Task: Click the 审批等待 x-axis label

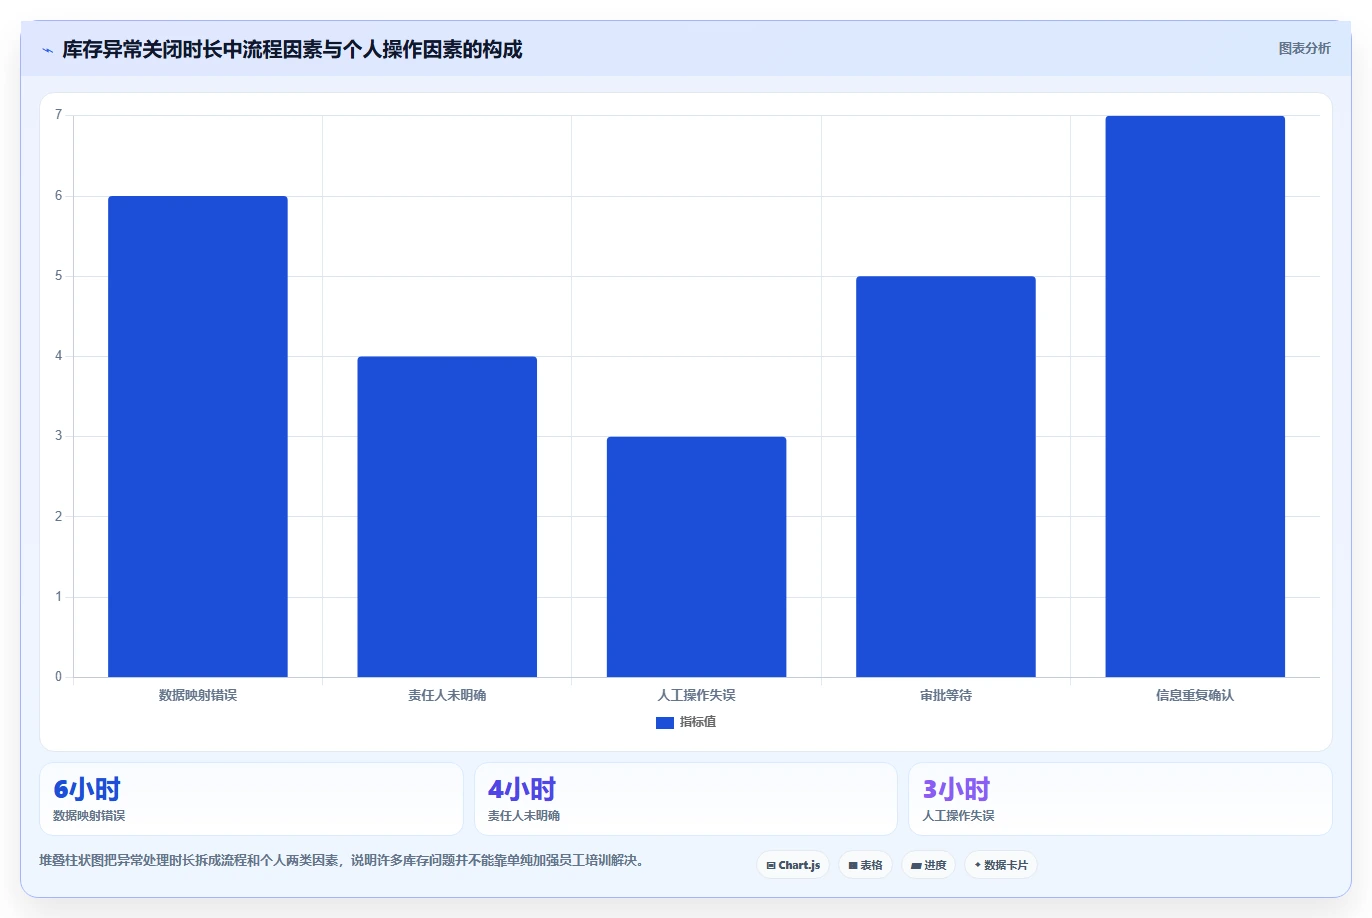Action: pos(946,695)
